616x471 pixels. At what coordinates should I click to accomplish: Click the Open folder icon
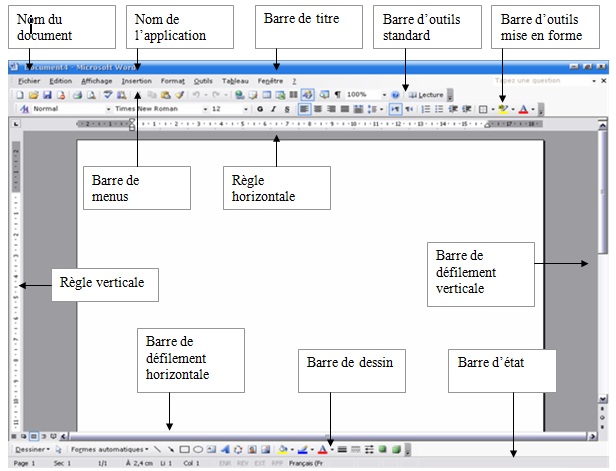coord(34,95)
